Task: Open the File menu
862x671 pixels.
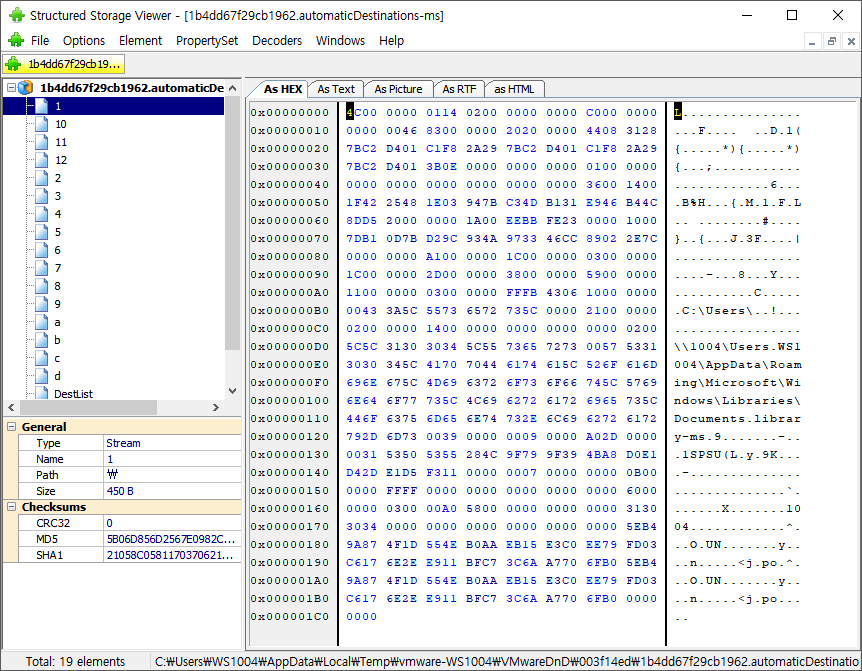Action: (40, 41)
